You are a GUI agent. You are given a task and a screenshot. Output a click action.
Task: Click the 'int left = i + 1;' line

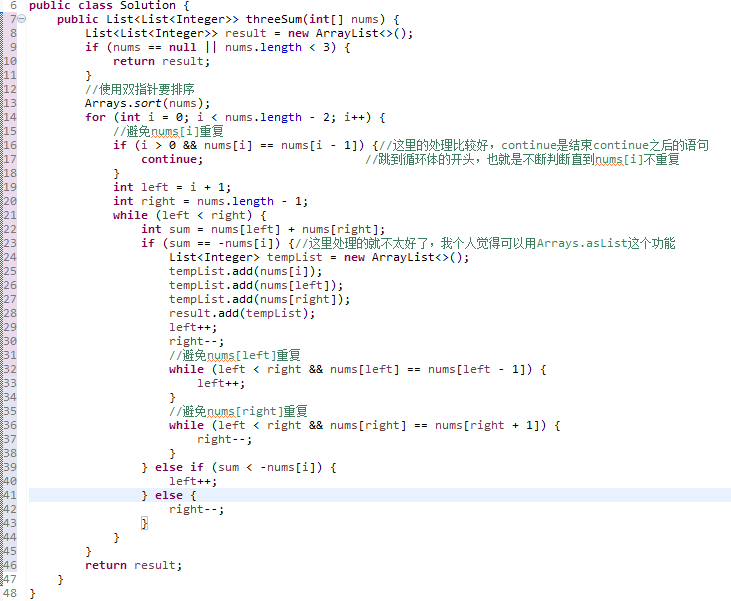pyautogui.click(x=172, y=187)
